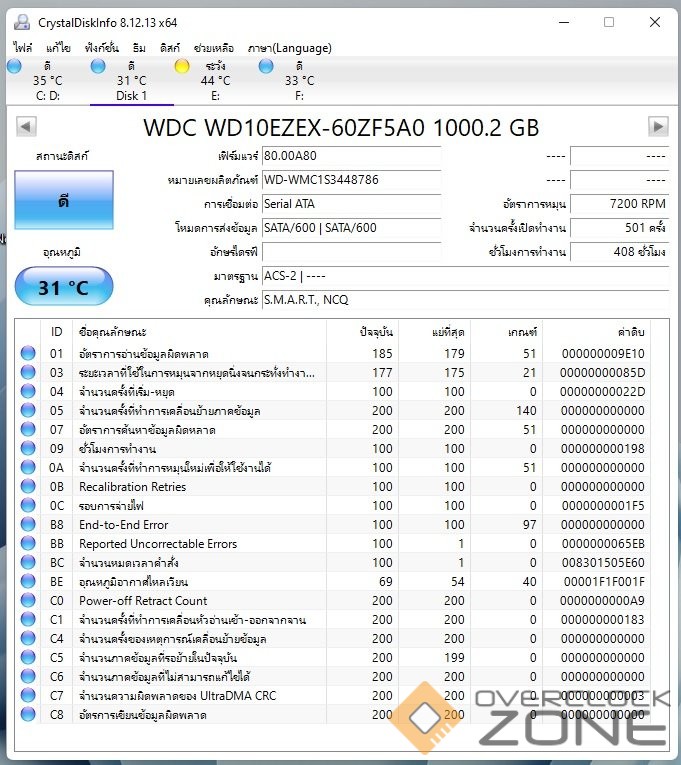Click the ชื่อคุณลักษณะ attribute name column header
The height and width of the screenshot is (765, 681).
tap(199, 332)
